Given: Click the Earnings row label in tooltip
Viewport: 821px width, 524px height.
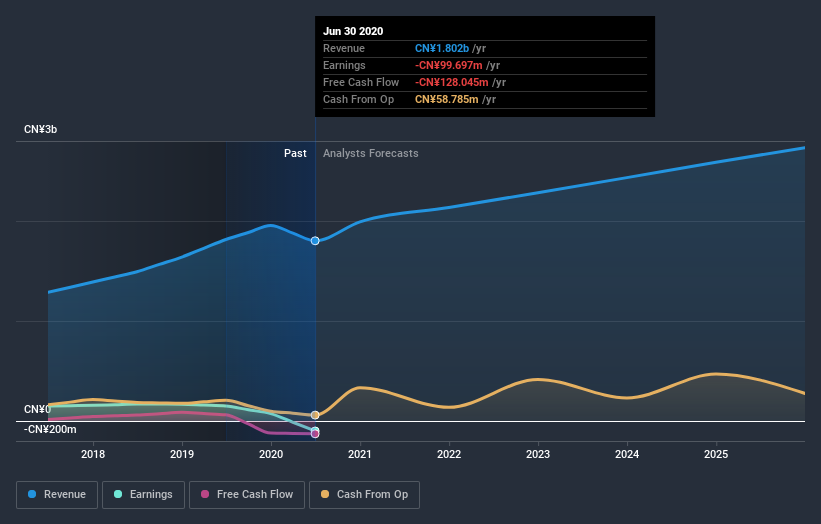Looking at the screenshot, I should point(345,65).
